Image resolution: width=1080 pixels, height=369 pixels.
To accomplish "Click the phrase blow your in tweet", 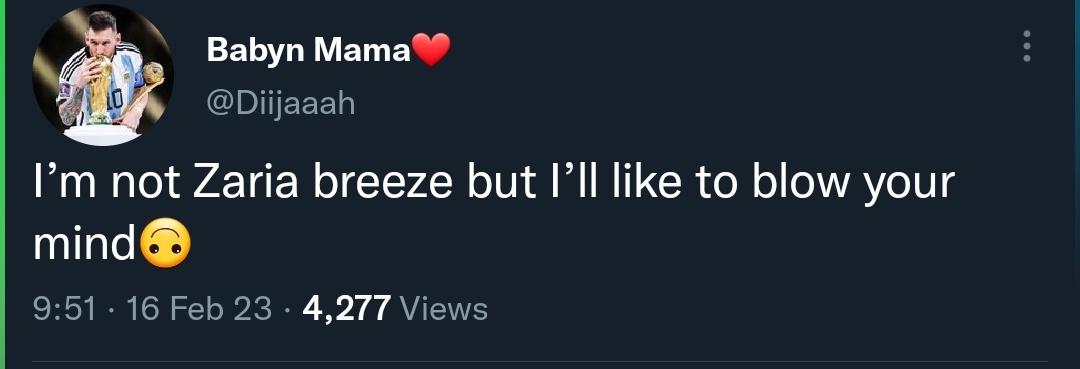I will pyautogui.click(x=853, y=184).
